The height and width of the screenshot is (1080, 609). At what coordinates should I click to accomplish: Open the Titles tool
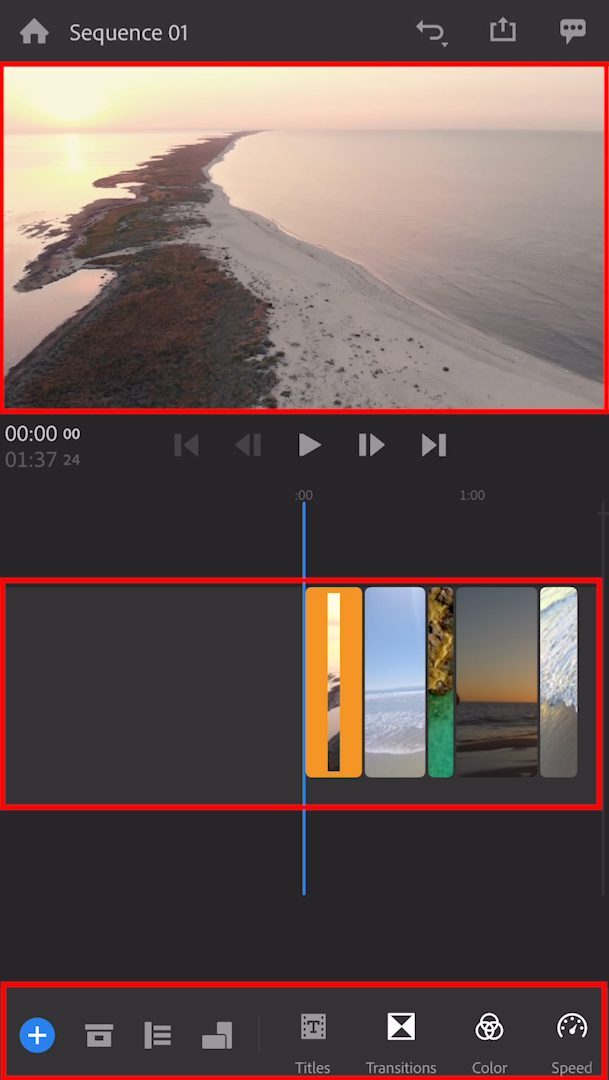click(313, 1042)
